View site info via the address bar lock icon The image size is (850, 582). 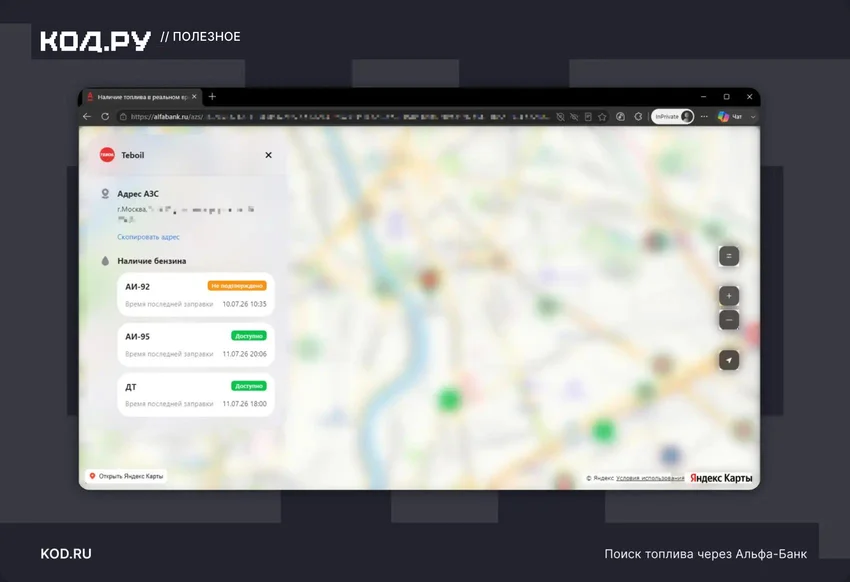123,117
